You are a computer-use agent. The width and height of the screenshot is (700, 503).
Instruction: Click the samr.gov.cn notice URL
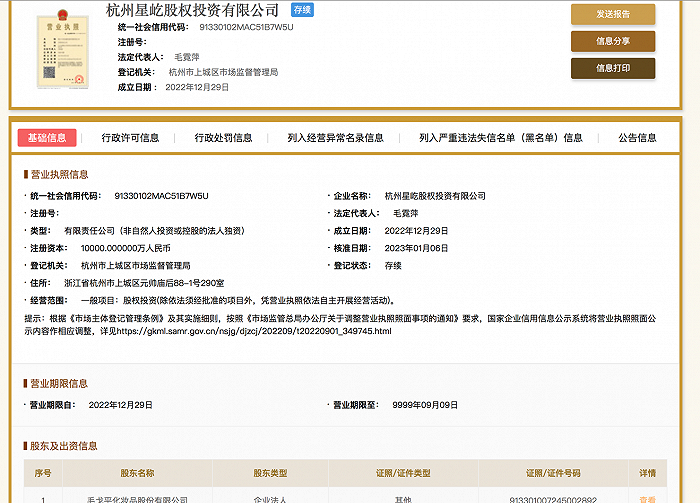click(254, 331)
